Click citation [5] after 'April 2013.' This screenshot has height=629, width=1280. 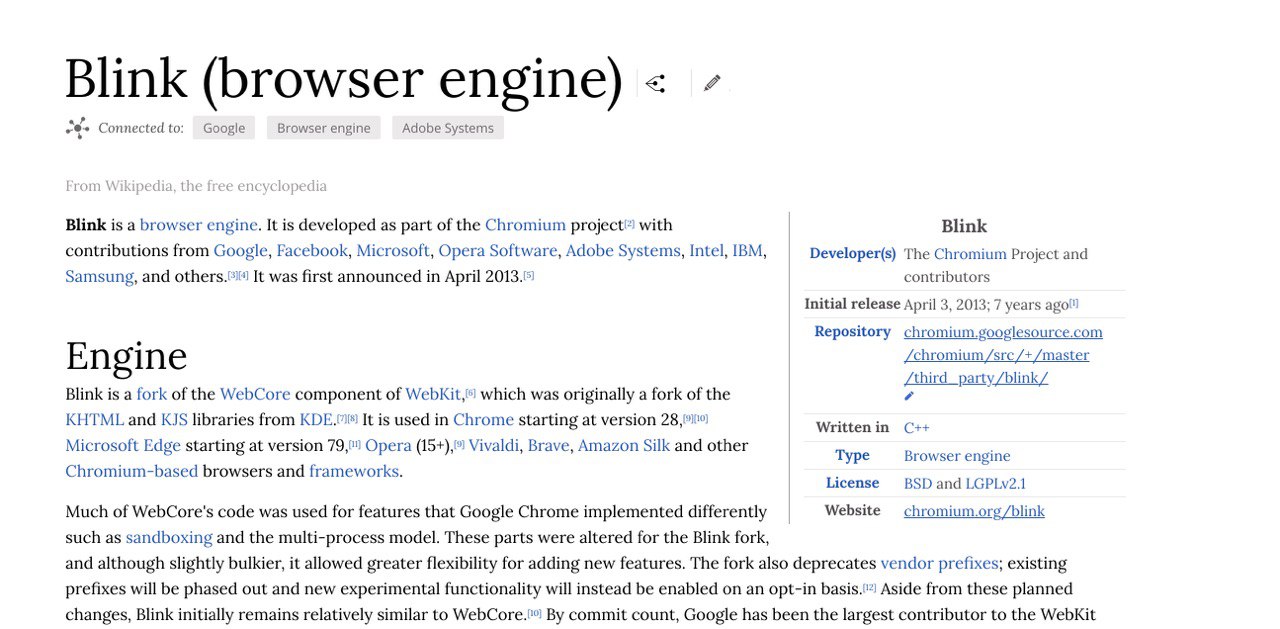pyautogui.click(x=529, y=275)
